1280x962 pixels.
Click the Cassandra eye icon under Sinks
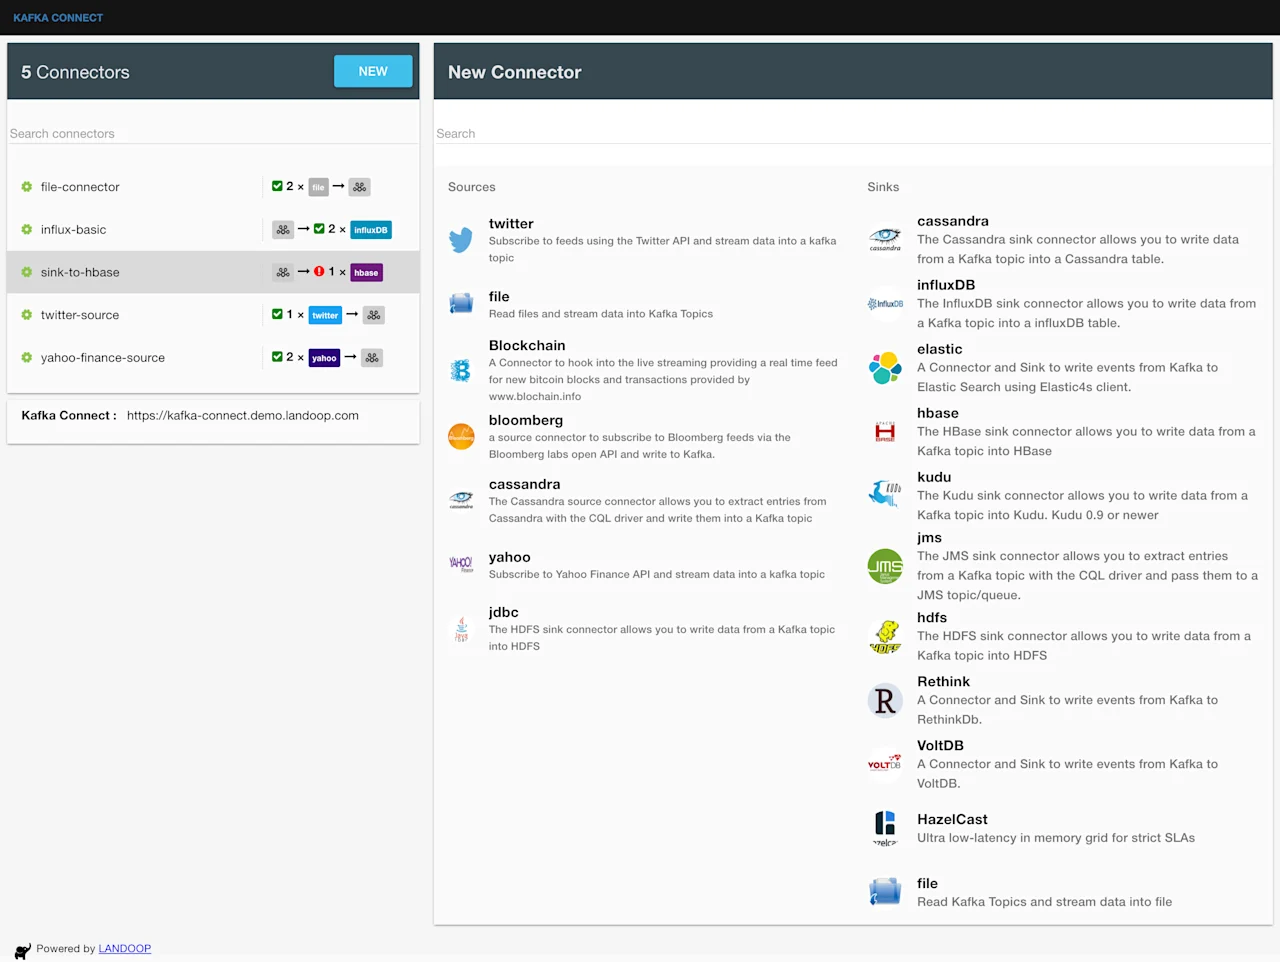(885, 239)
